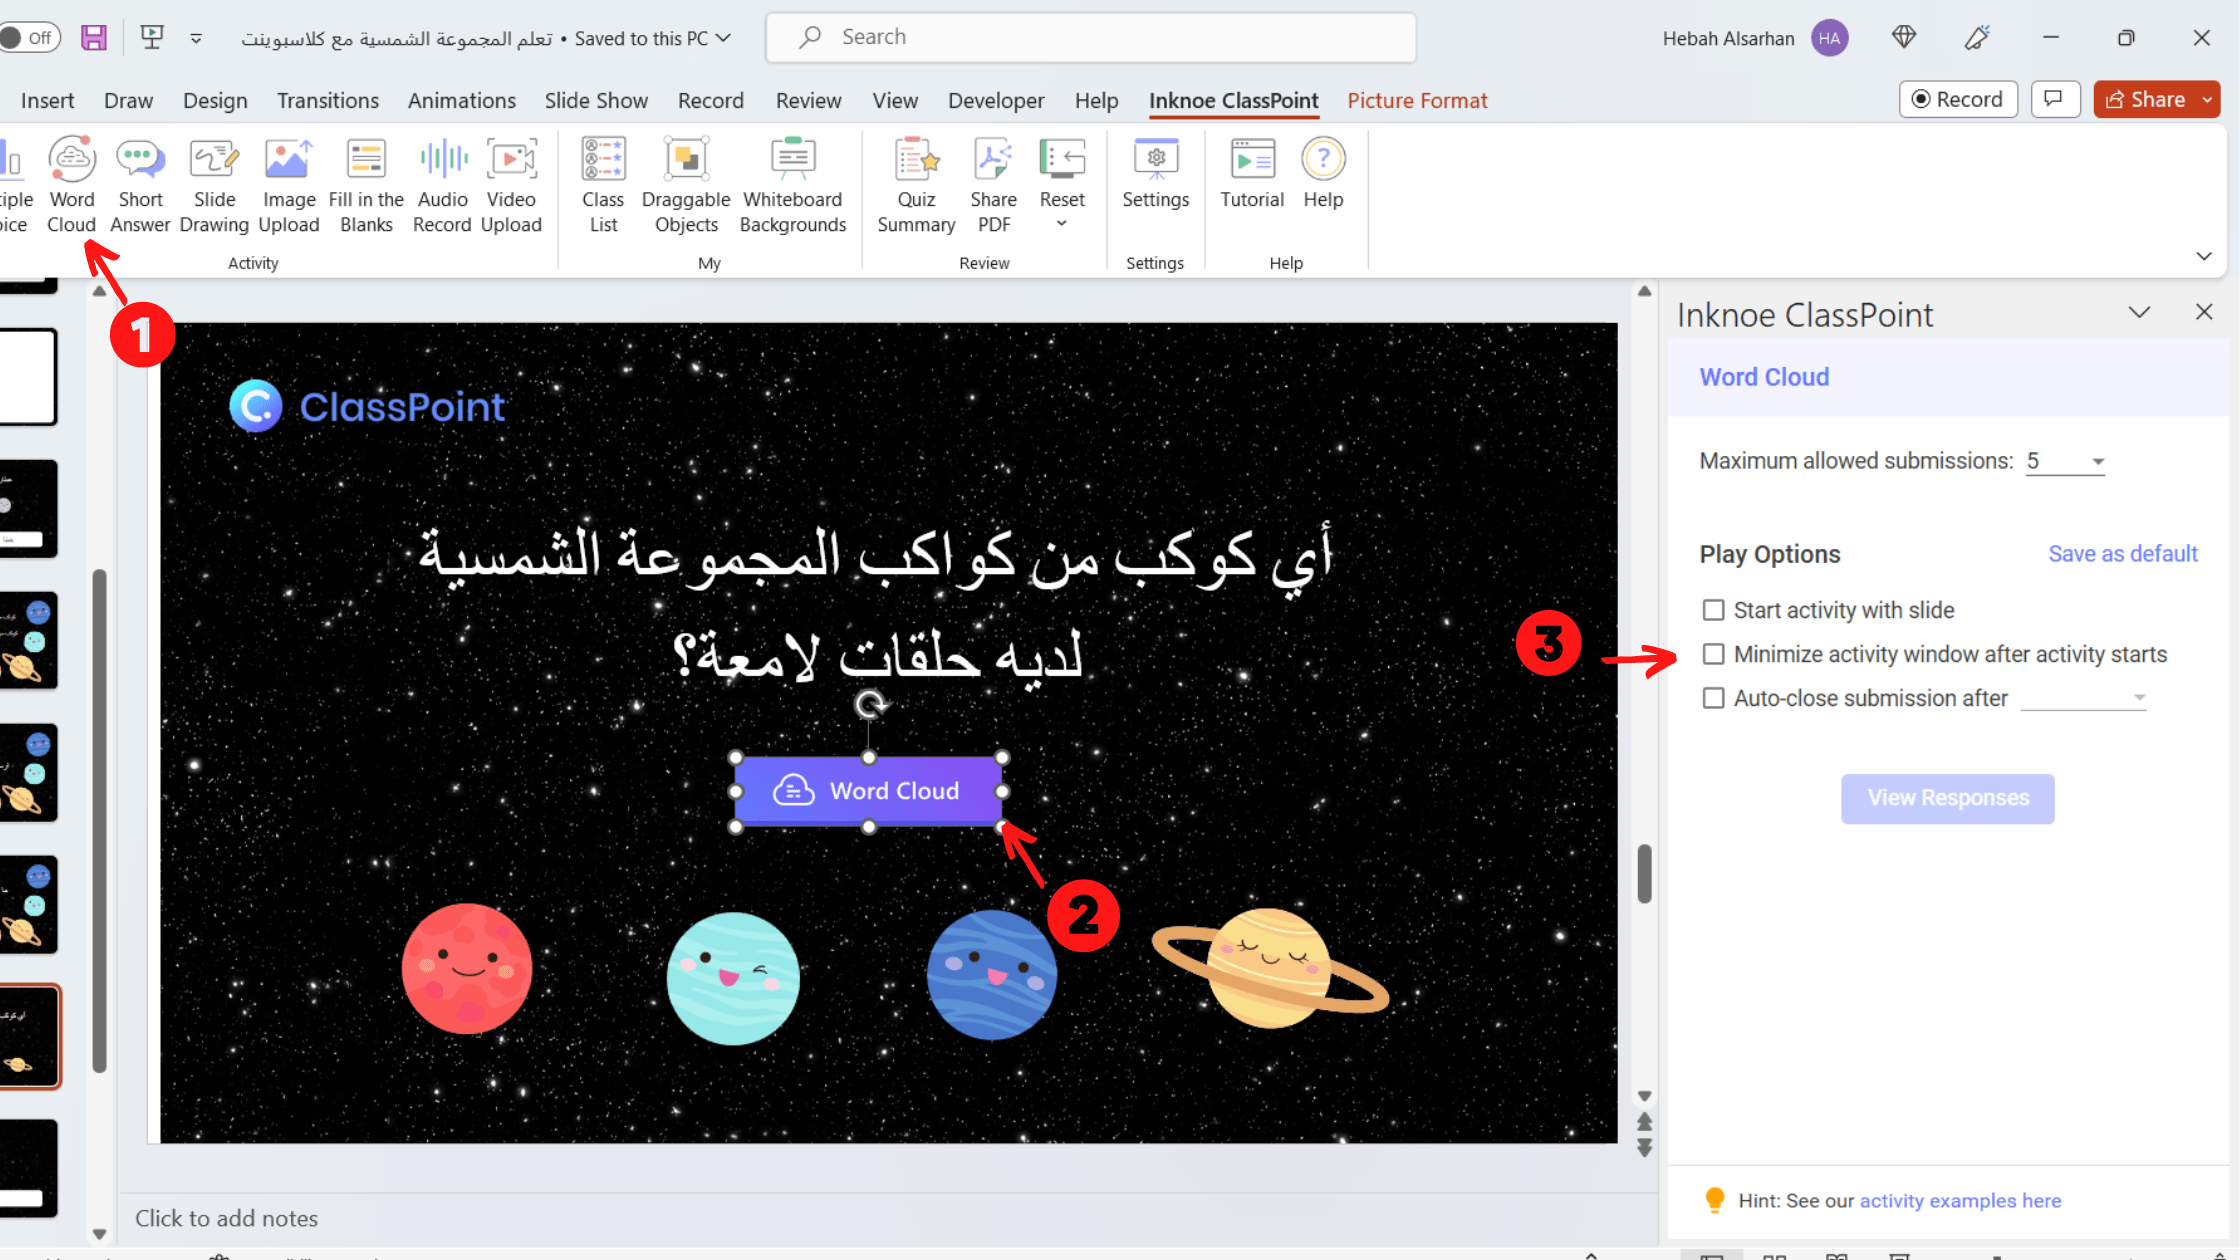Expand the Share button dropdown arrow
The width and height of the screenshot is (2240, 1260).
[2207, 99]
